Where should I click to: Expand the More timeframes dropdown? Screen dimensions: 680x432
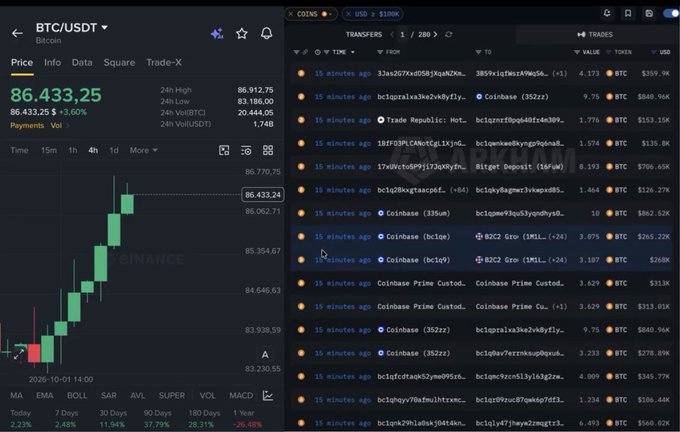click(144, 150)
